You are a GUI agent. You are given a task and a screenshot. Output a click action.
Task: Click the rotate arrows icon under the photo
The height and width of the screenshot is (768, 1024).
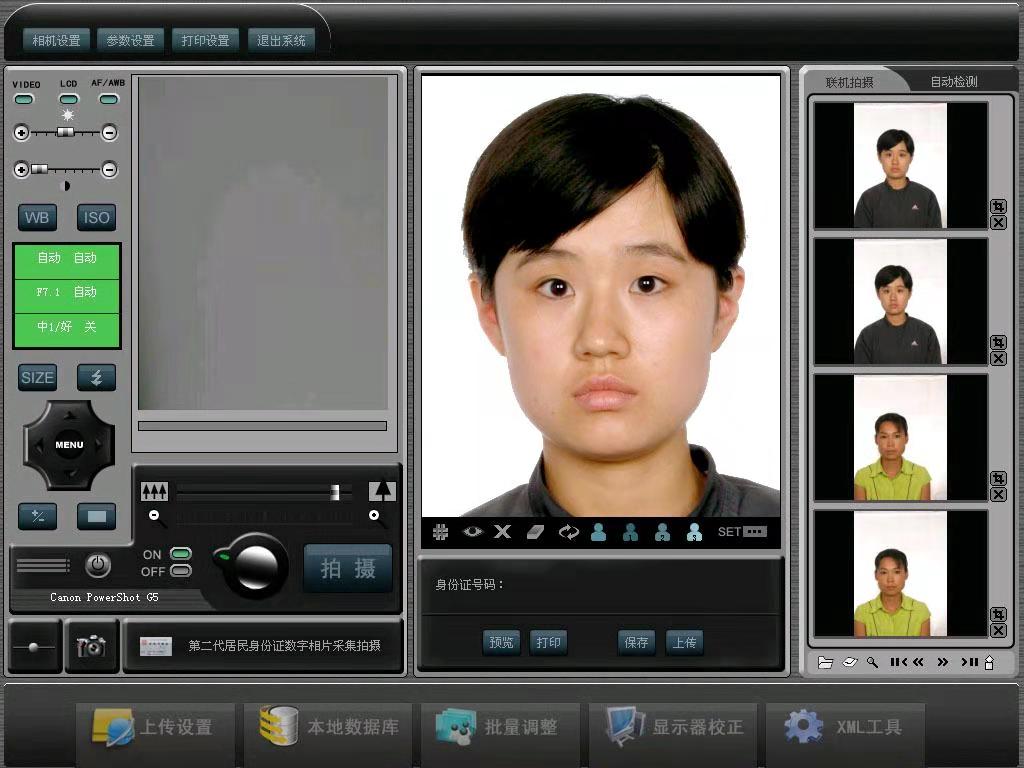point(568,532)
